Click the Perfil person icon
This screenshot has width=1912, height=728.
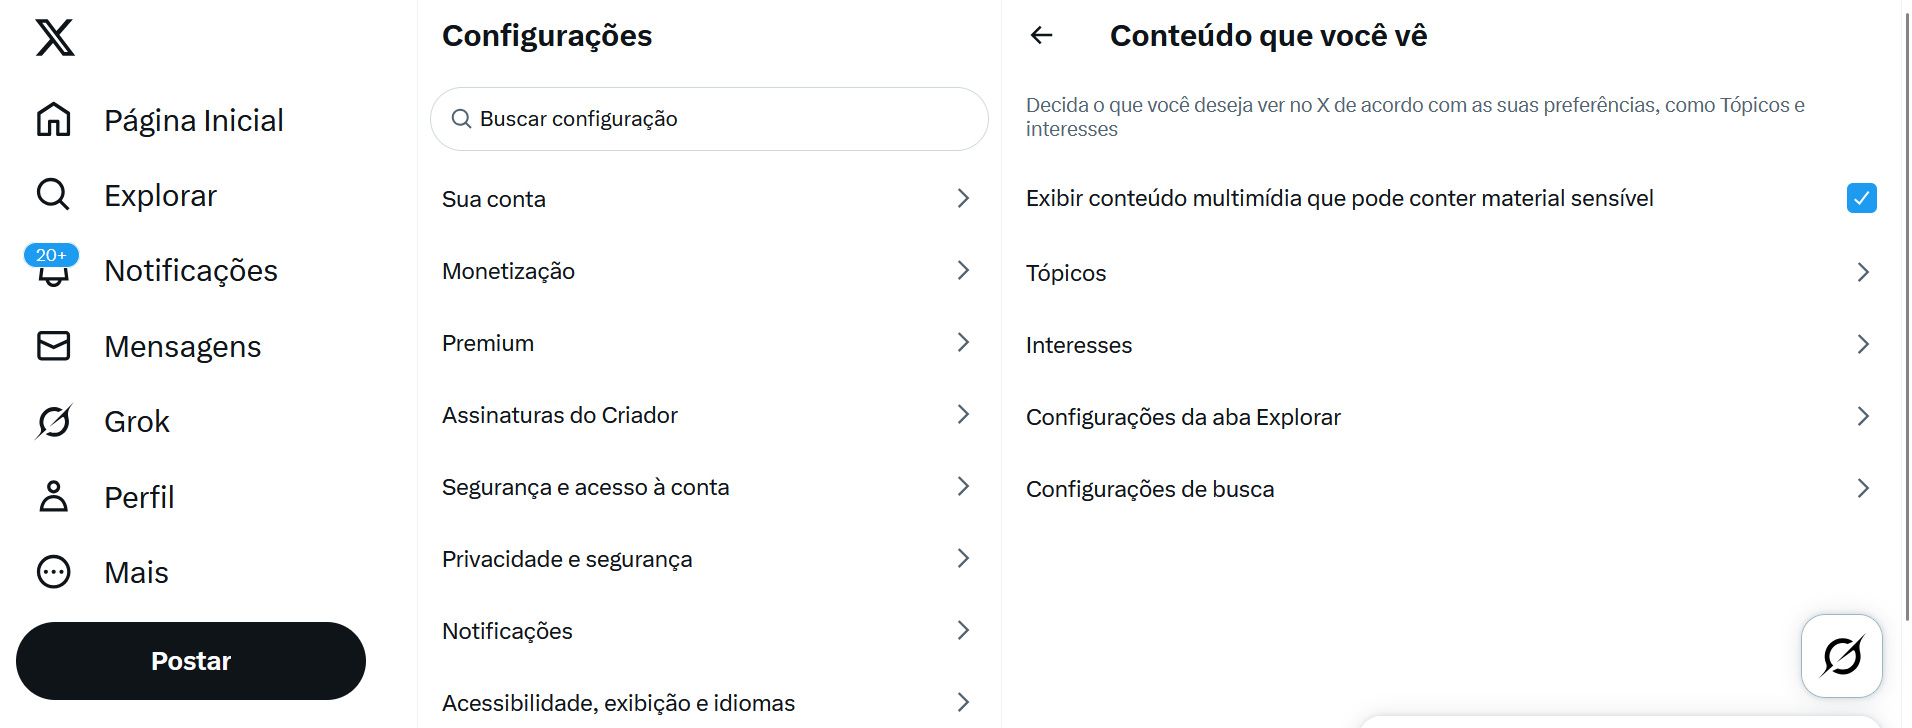pos(53,497)
